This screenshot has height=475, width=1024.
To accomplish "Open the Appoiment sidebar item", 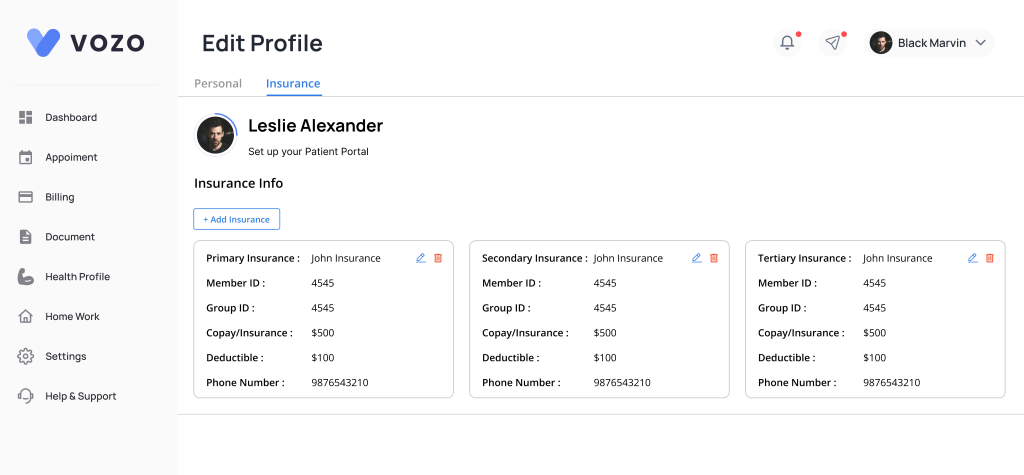I will point(70,158).
